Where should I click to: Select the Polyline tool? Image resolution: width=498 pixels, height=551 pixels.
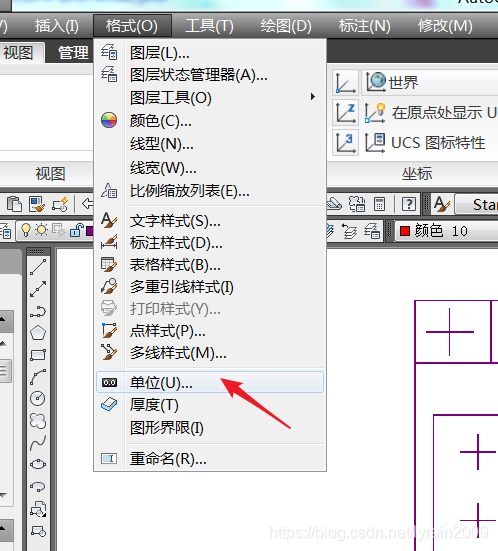tap(38, 311)
